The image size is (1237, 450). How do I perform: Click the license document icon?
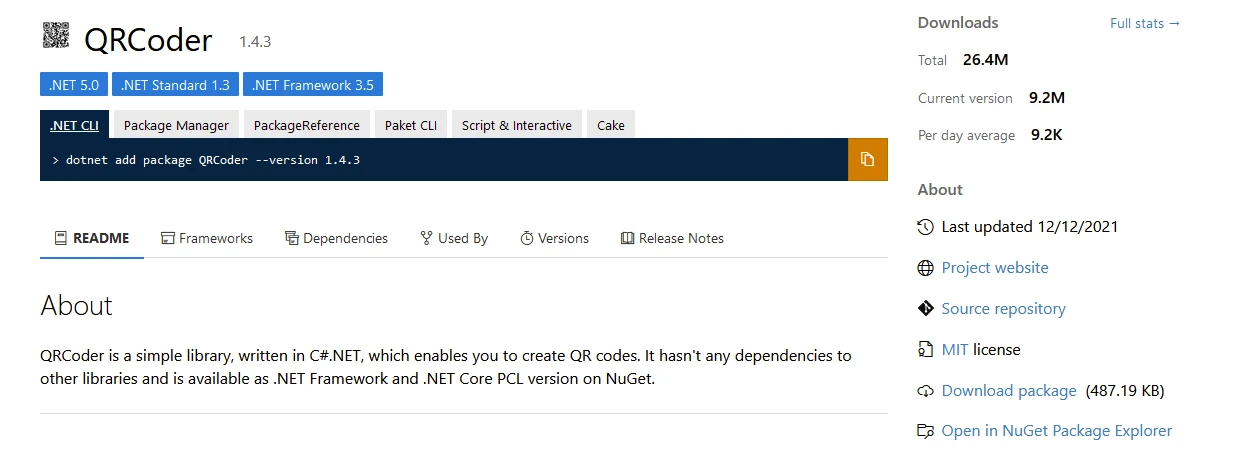(x=925, y=350)
